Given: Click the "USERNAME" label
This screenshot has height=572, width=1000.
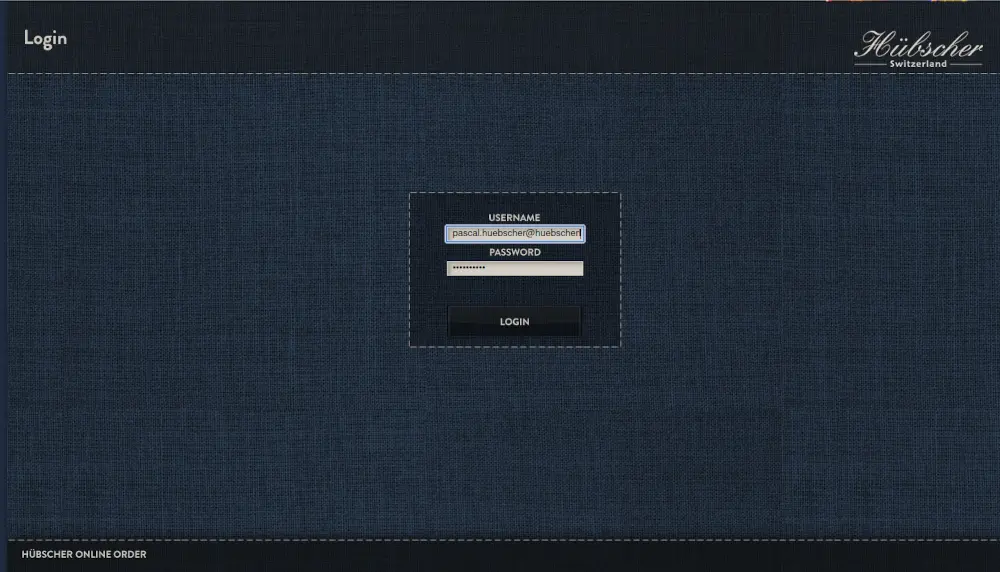Looking at the screenshot, I should tap(514, 217).
